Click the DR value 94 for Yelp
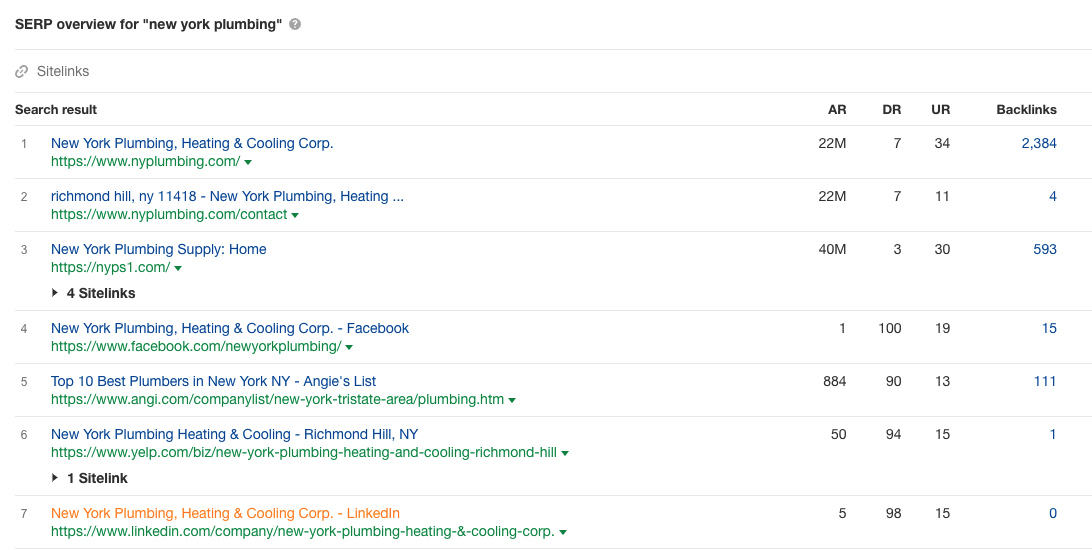The width and height of the screenshot is (1092, 550). pos(893,434)
